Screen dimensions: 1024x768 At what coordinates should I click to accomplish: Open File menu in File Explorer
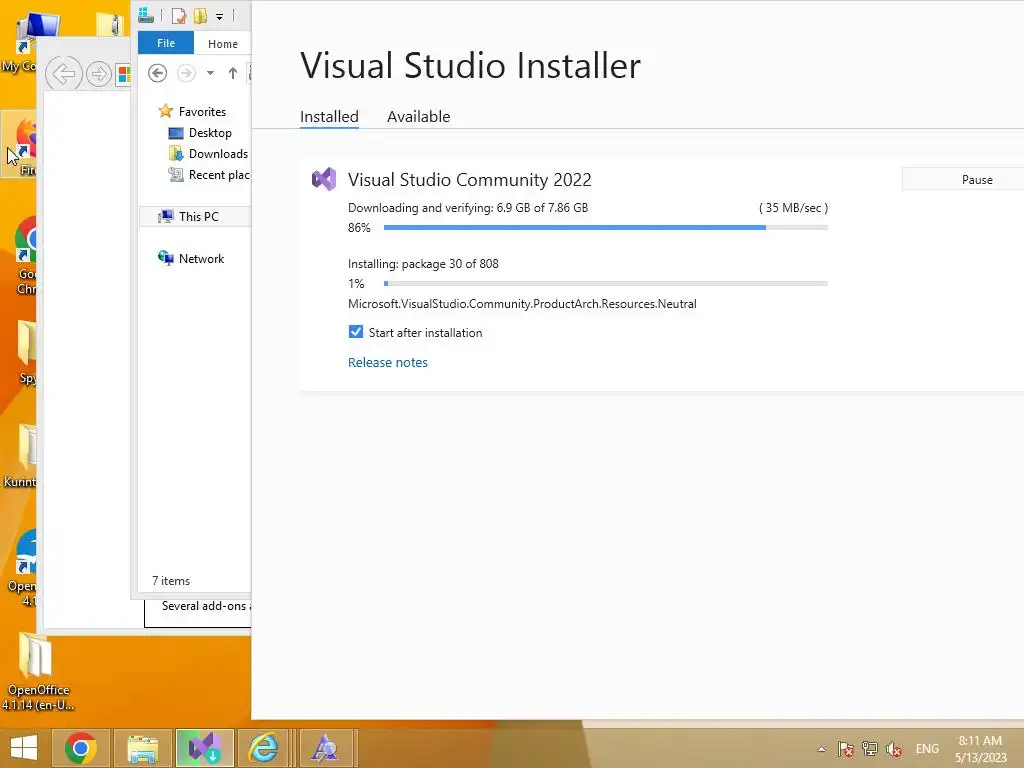(166, 43)
